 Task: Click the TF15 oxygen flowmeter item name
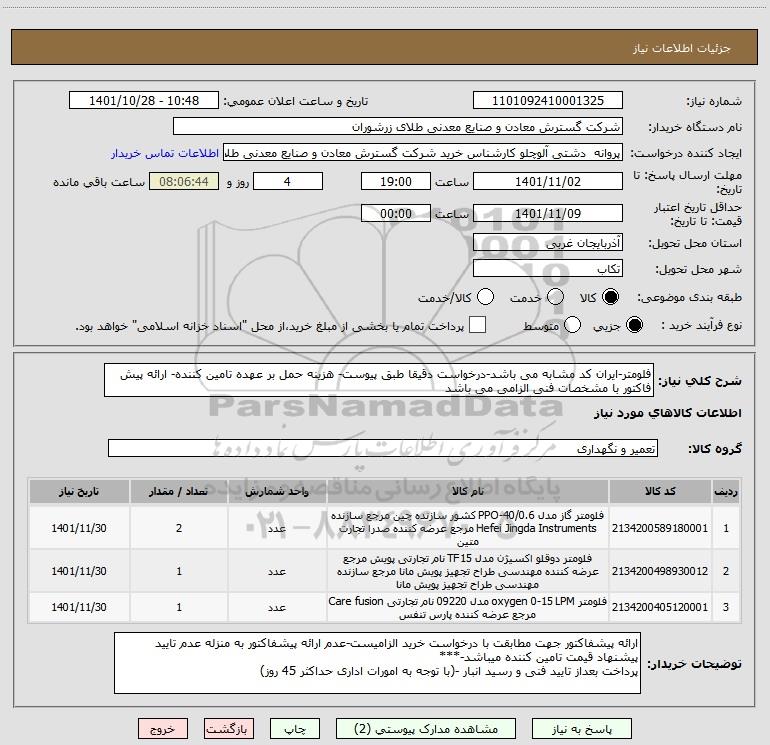(468, 572)
